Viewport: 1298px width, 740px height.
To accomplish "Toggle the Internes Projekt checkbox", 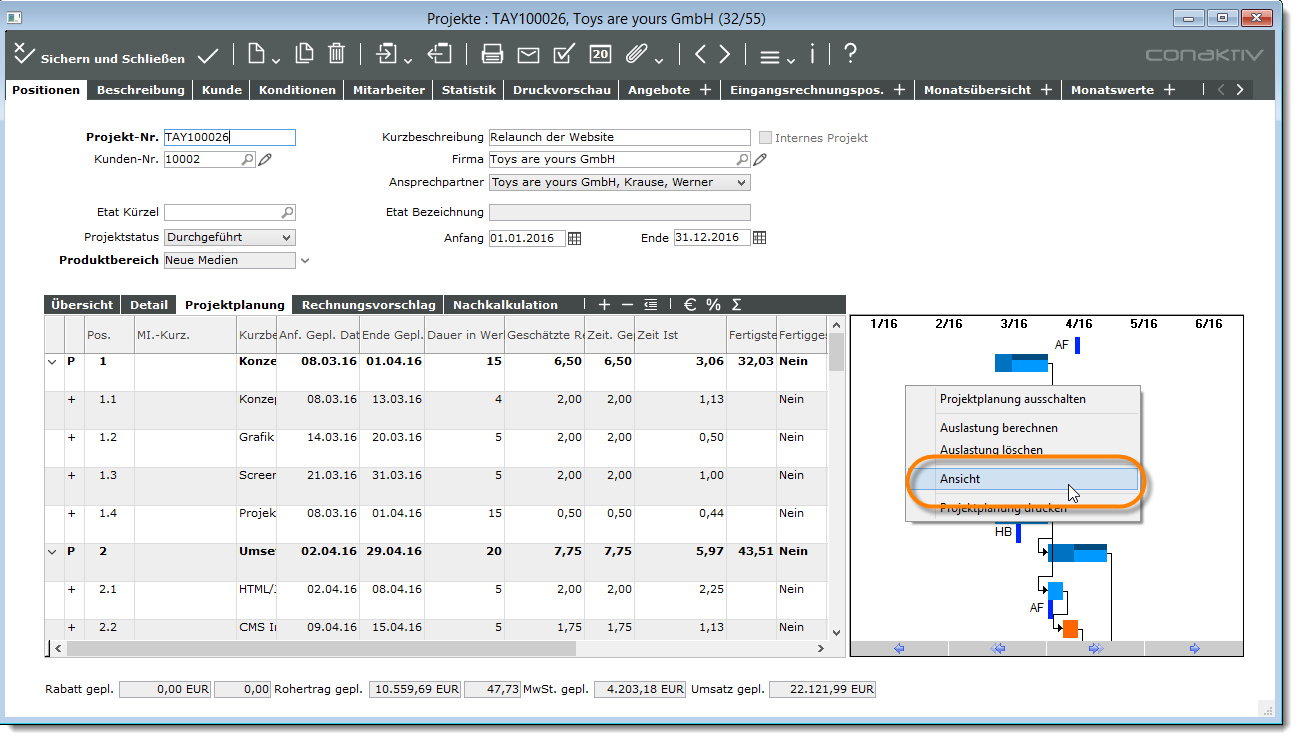I will (x=766, y=138).
